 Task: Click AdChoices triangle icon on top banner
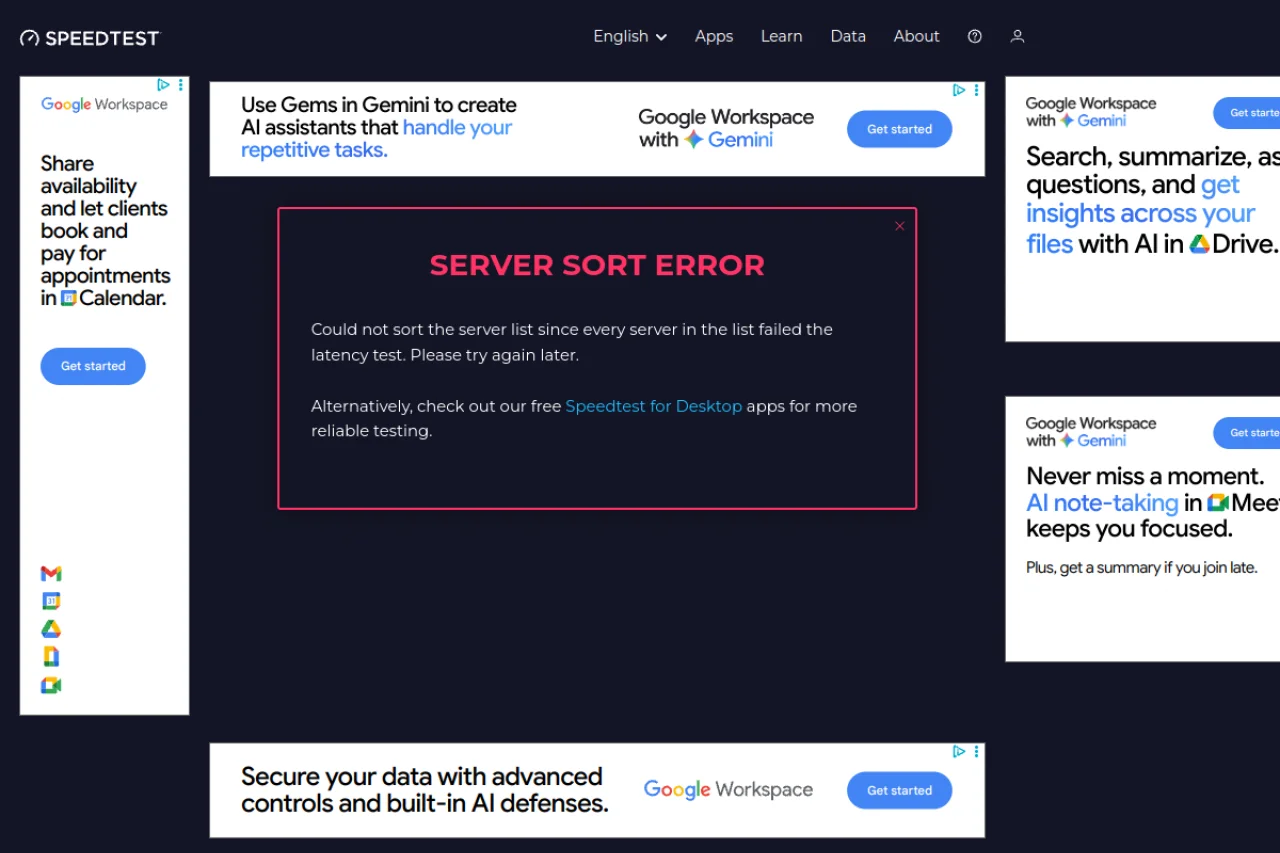[959, 90]
